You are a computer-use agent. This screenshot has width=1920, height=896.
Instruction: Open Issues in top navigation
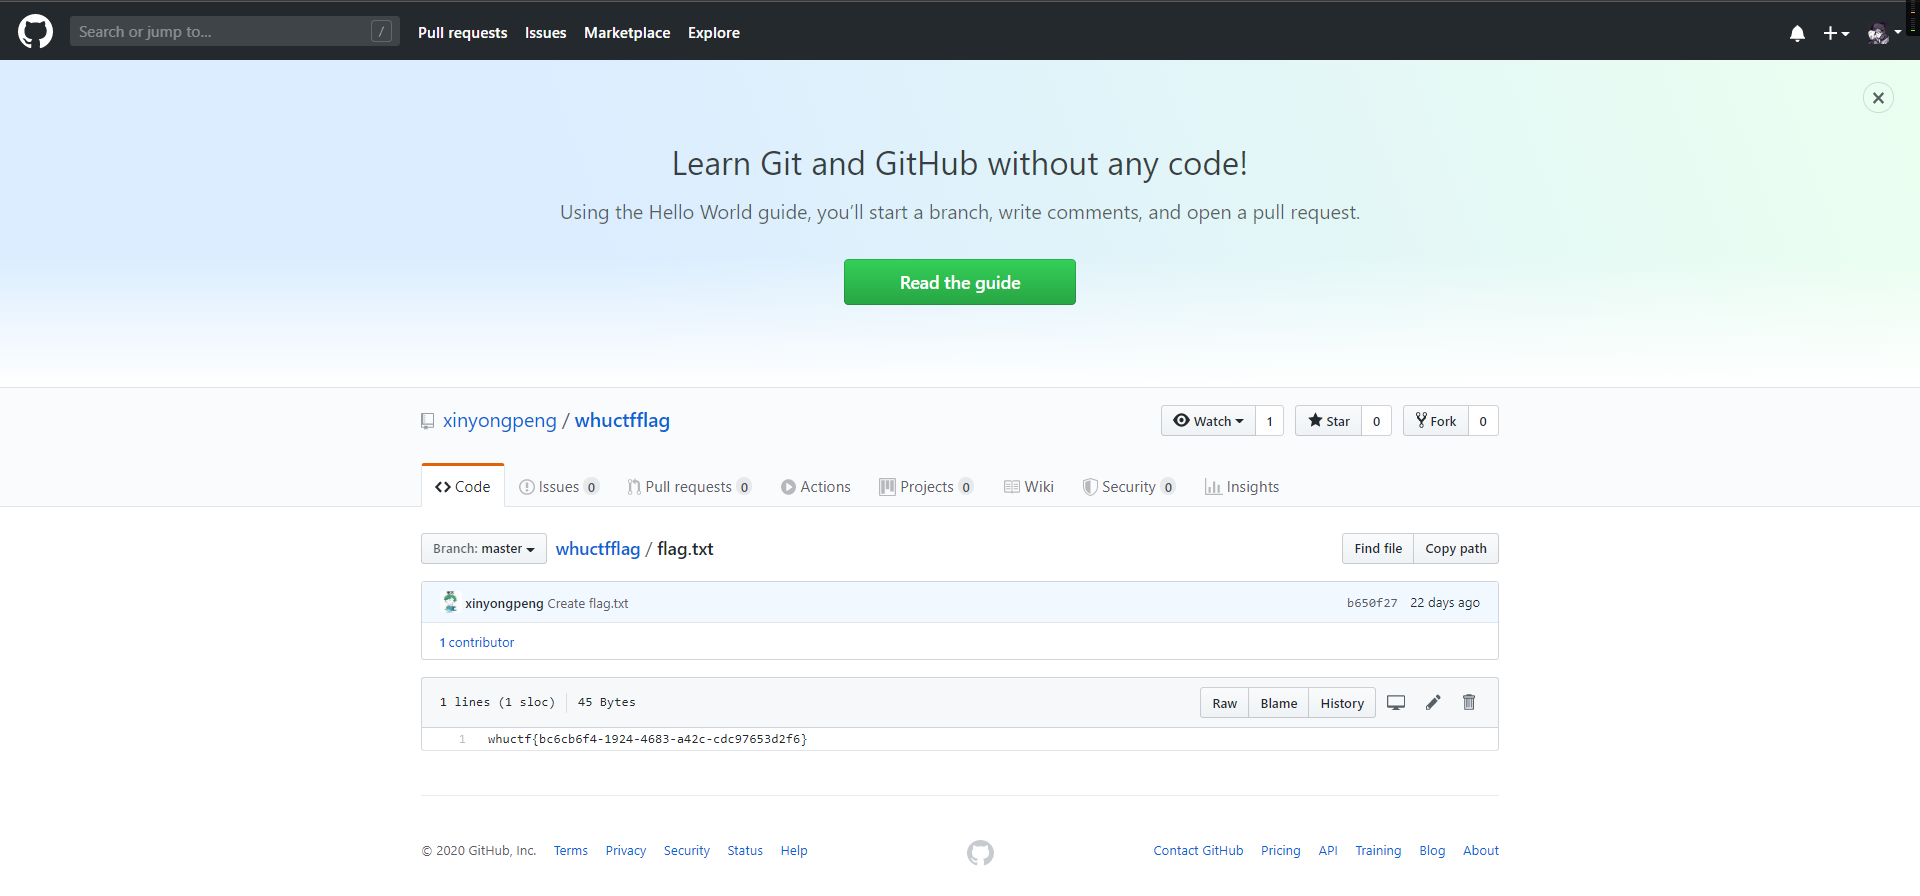click(545, 33)
